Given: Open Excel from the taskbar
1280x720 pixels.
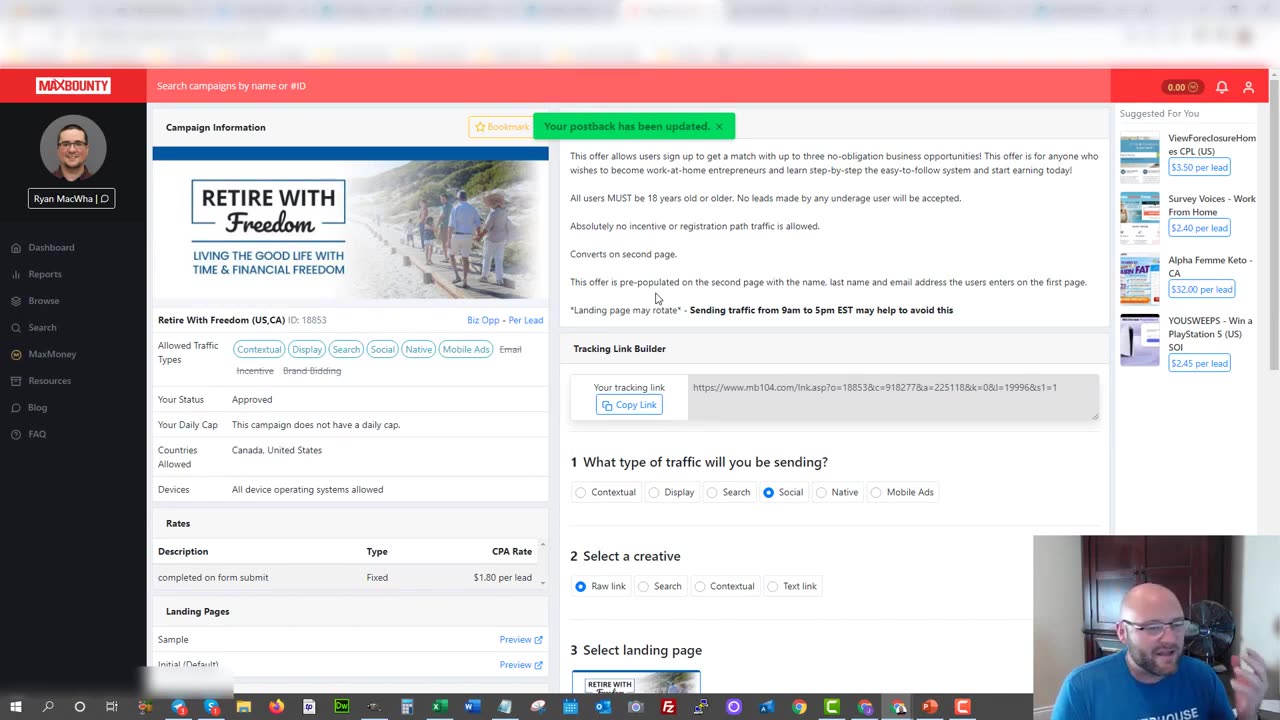Looking at the screenshot, I should coord(438,707).
